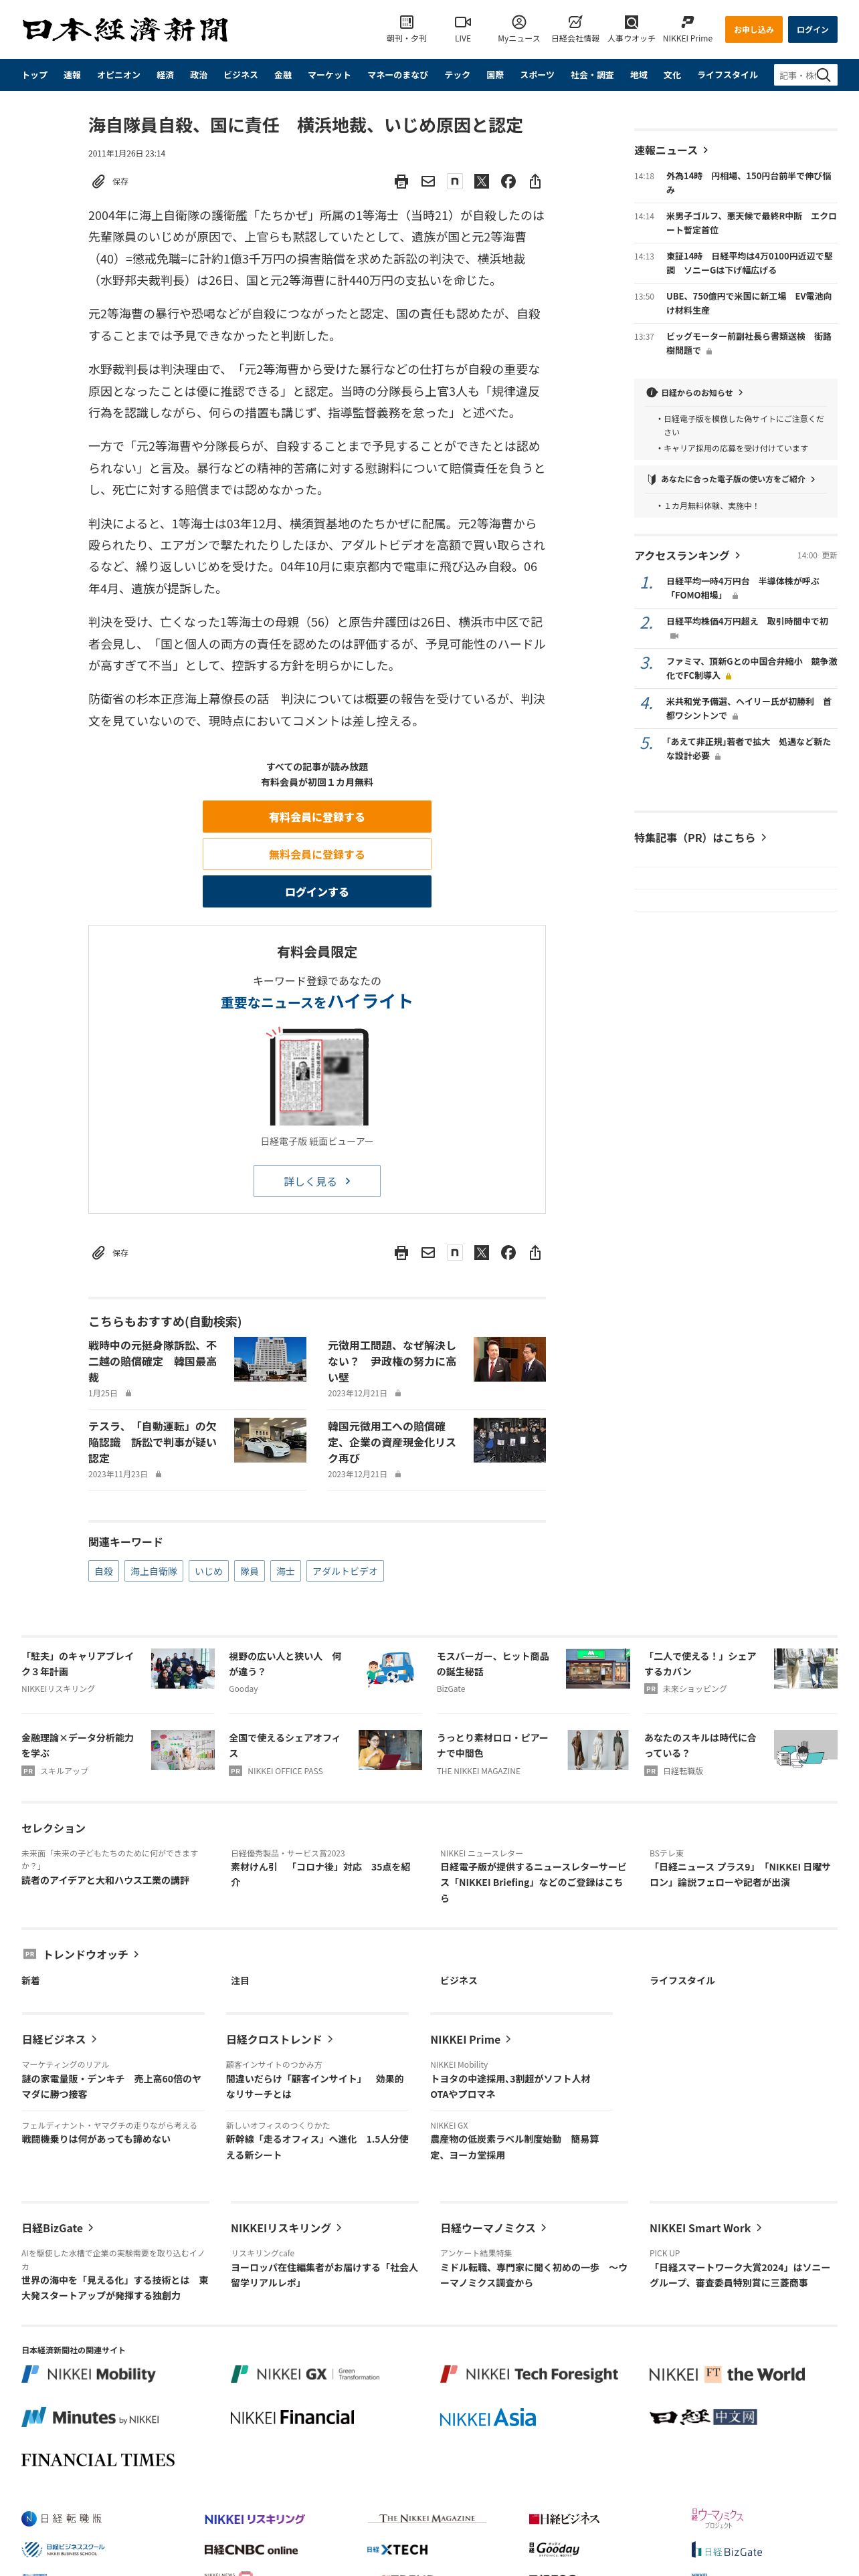Click the 日本経済新聞 logo
Screen dimensions: 859x2576
(x=125, y=30)
